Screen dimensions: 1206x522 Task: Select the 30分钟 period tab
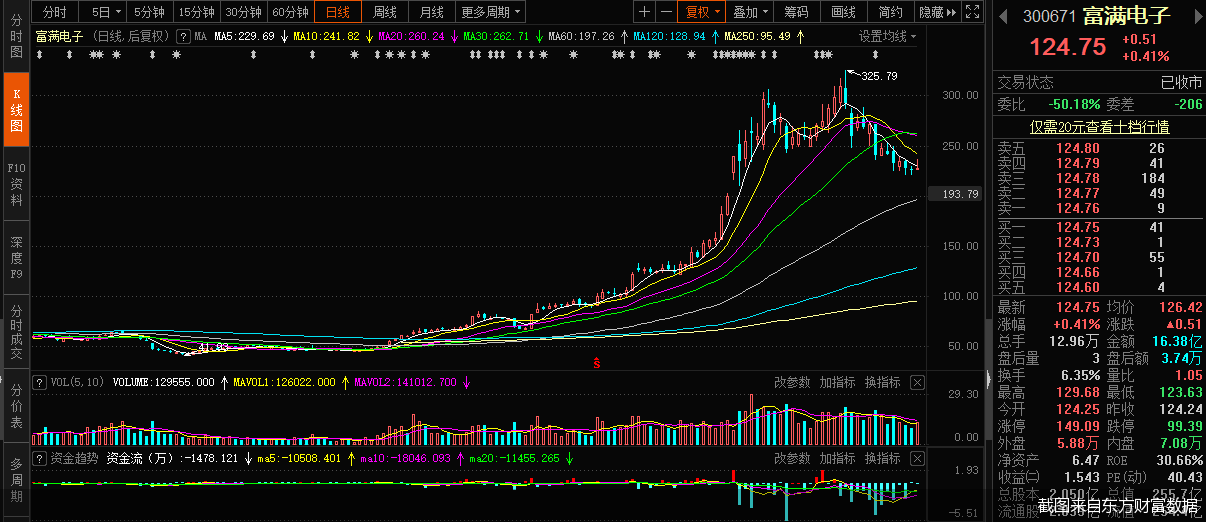[x=244, y=12]
